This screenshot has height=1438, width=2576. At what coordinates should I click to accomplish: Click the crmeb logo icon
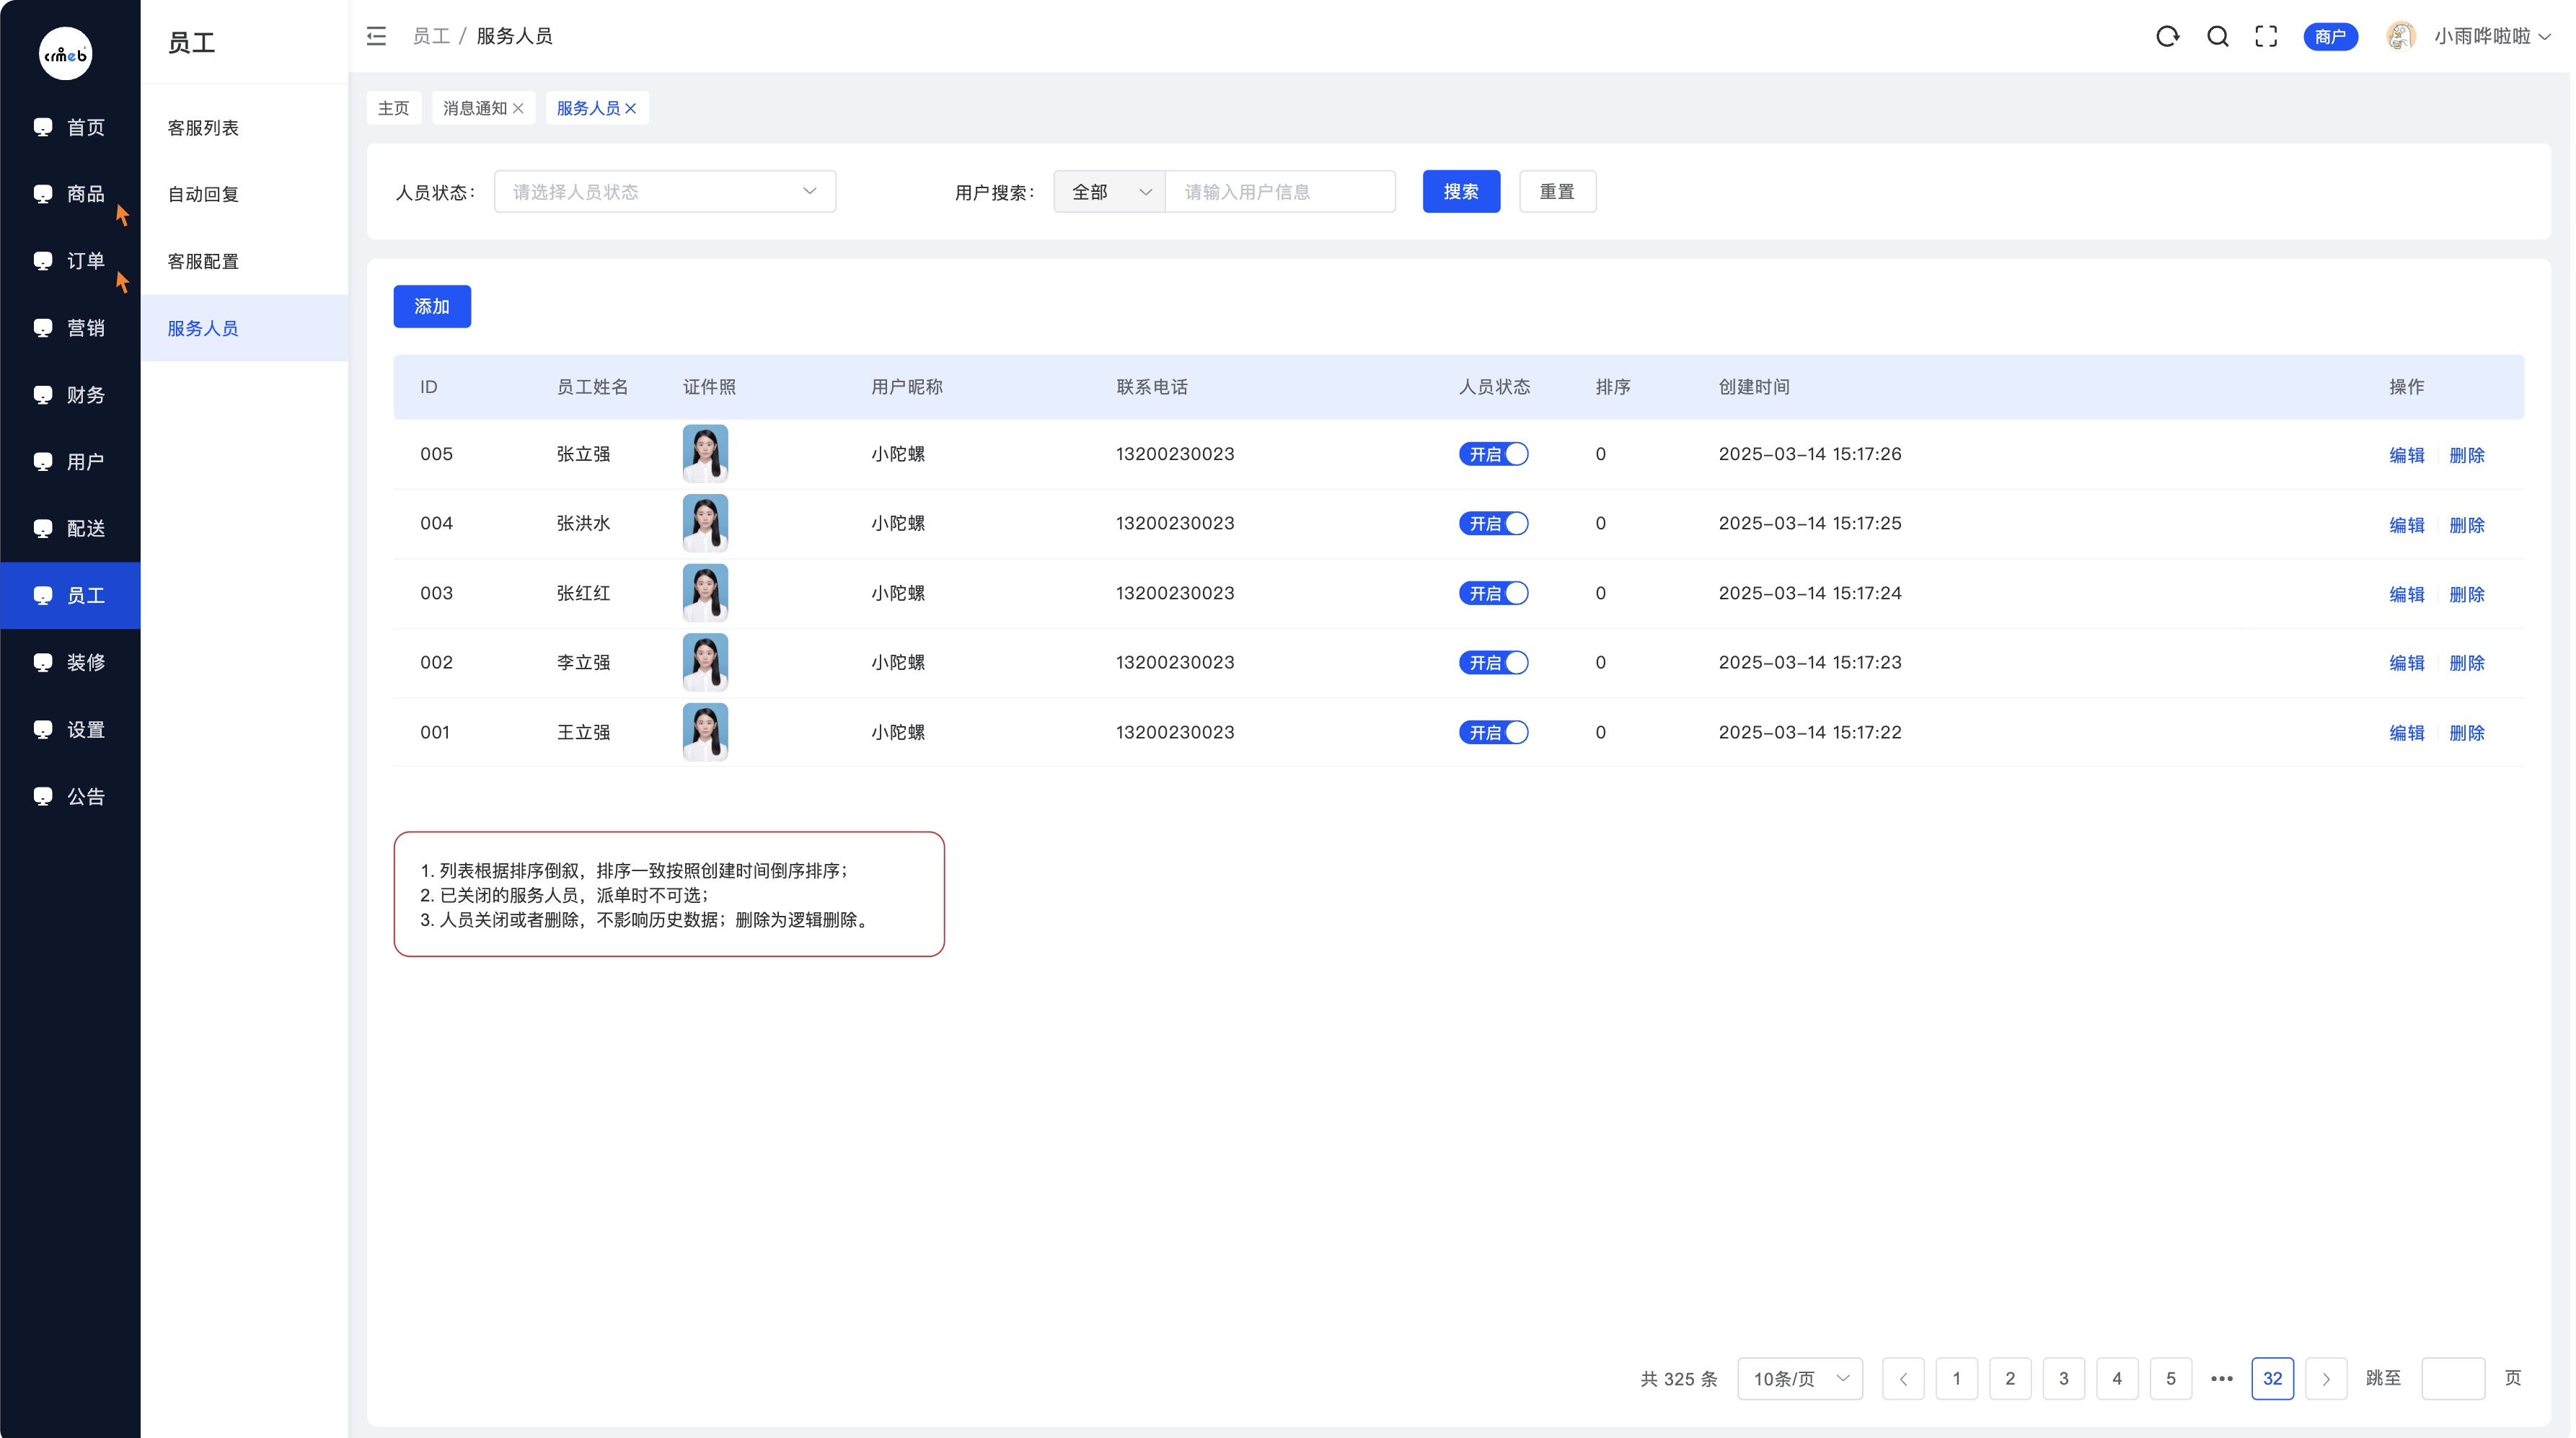click(65, 53)
